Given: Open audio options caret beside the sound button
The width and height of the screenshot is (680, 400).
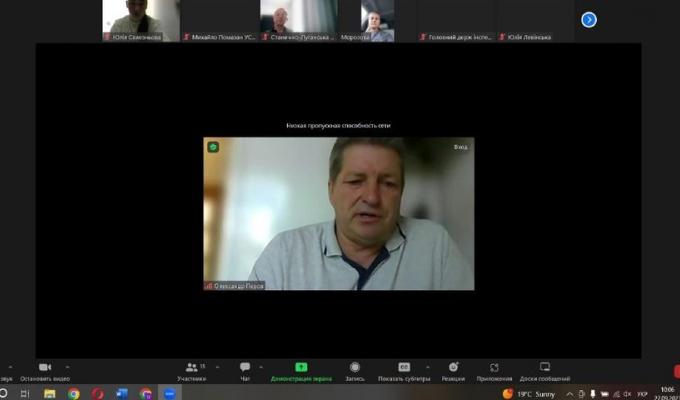Looking at the screenshot, I should (10, 367).
